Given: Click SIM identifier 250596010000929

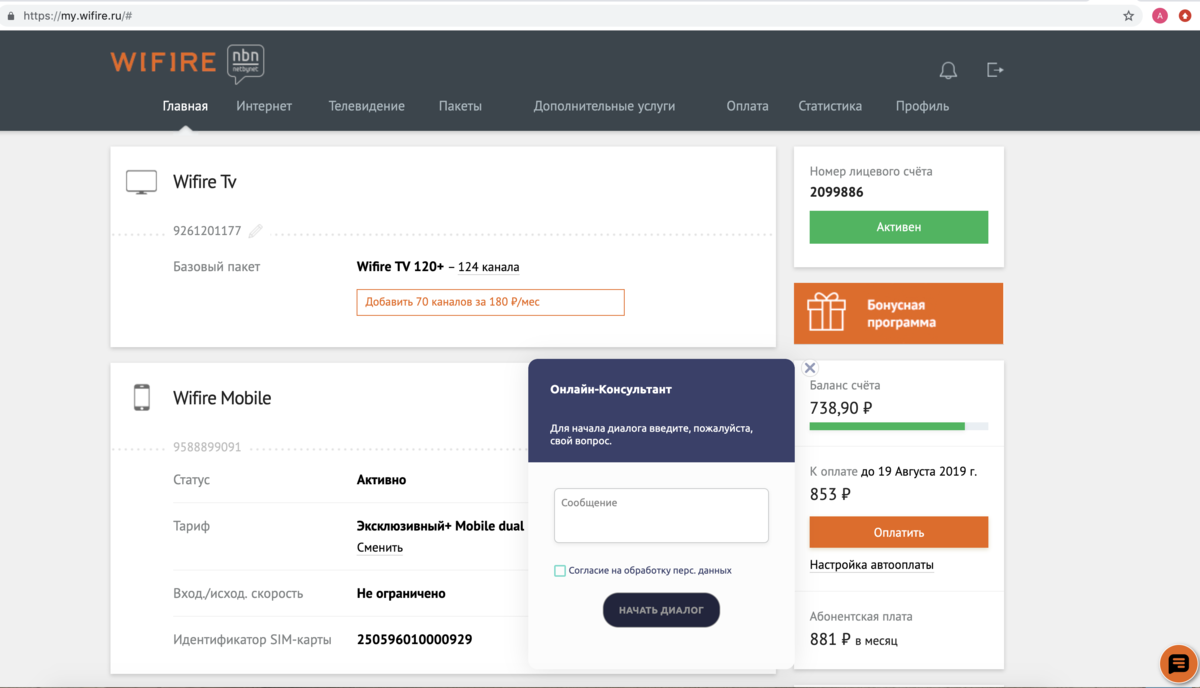Looking at the screenshot, I should (414, 639).
